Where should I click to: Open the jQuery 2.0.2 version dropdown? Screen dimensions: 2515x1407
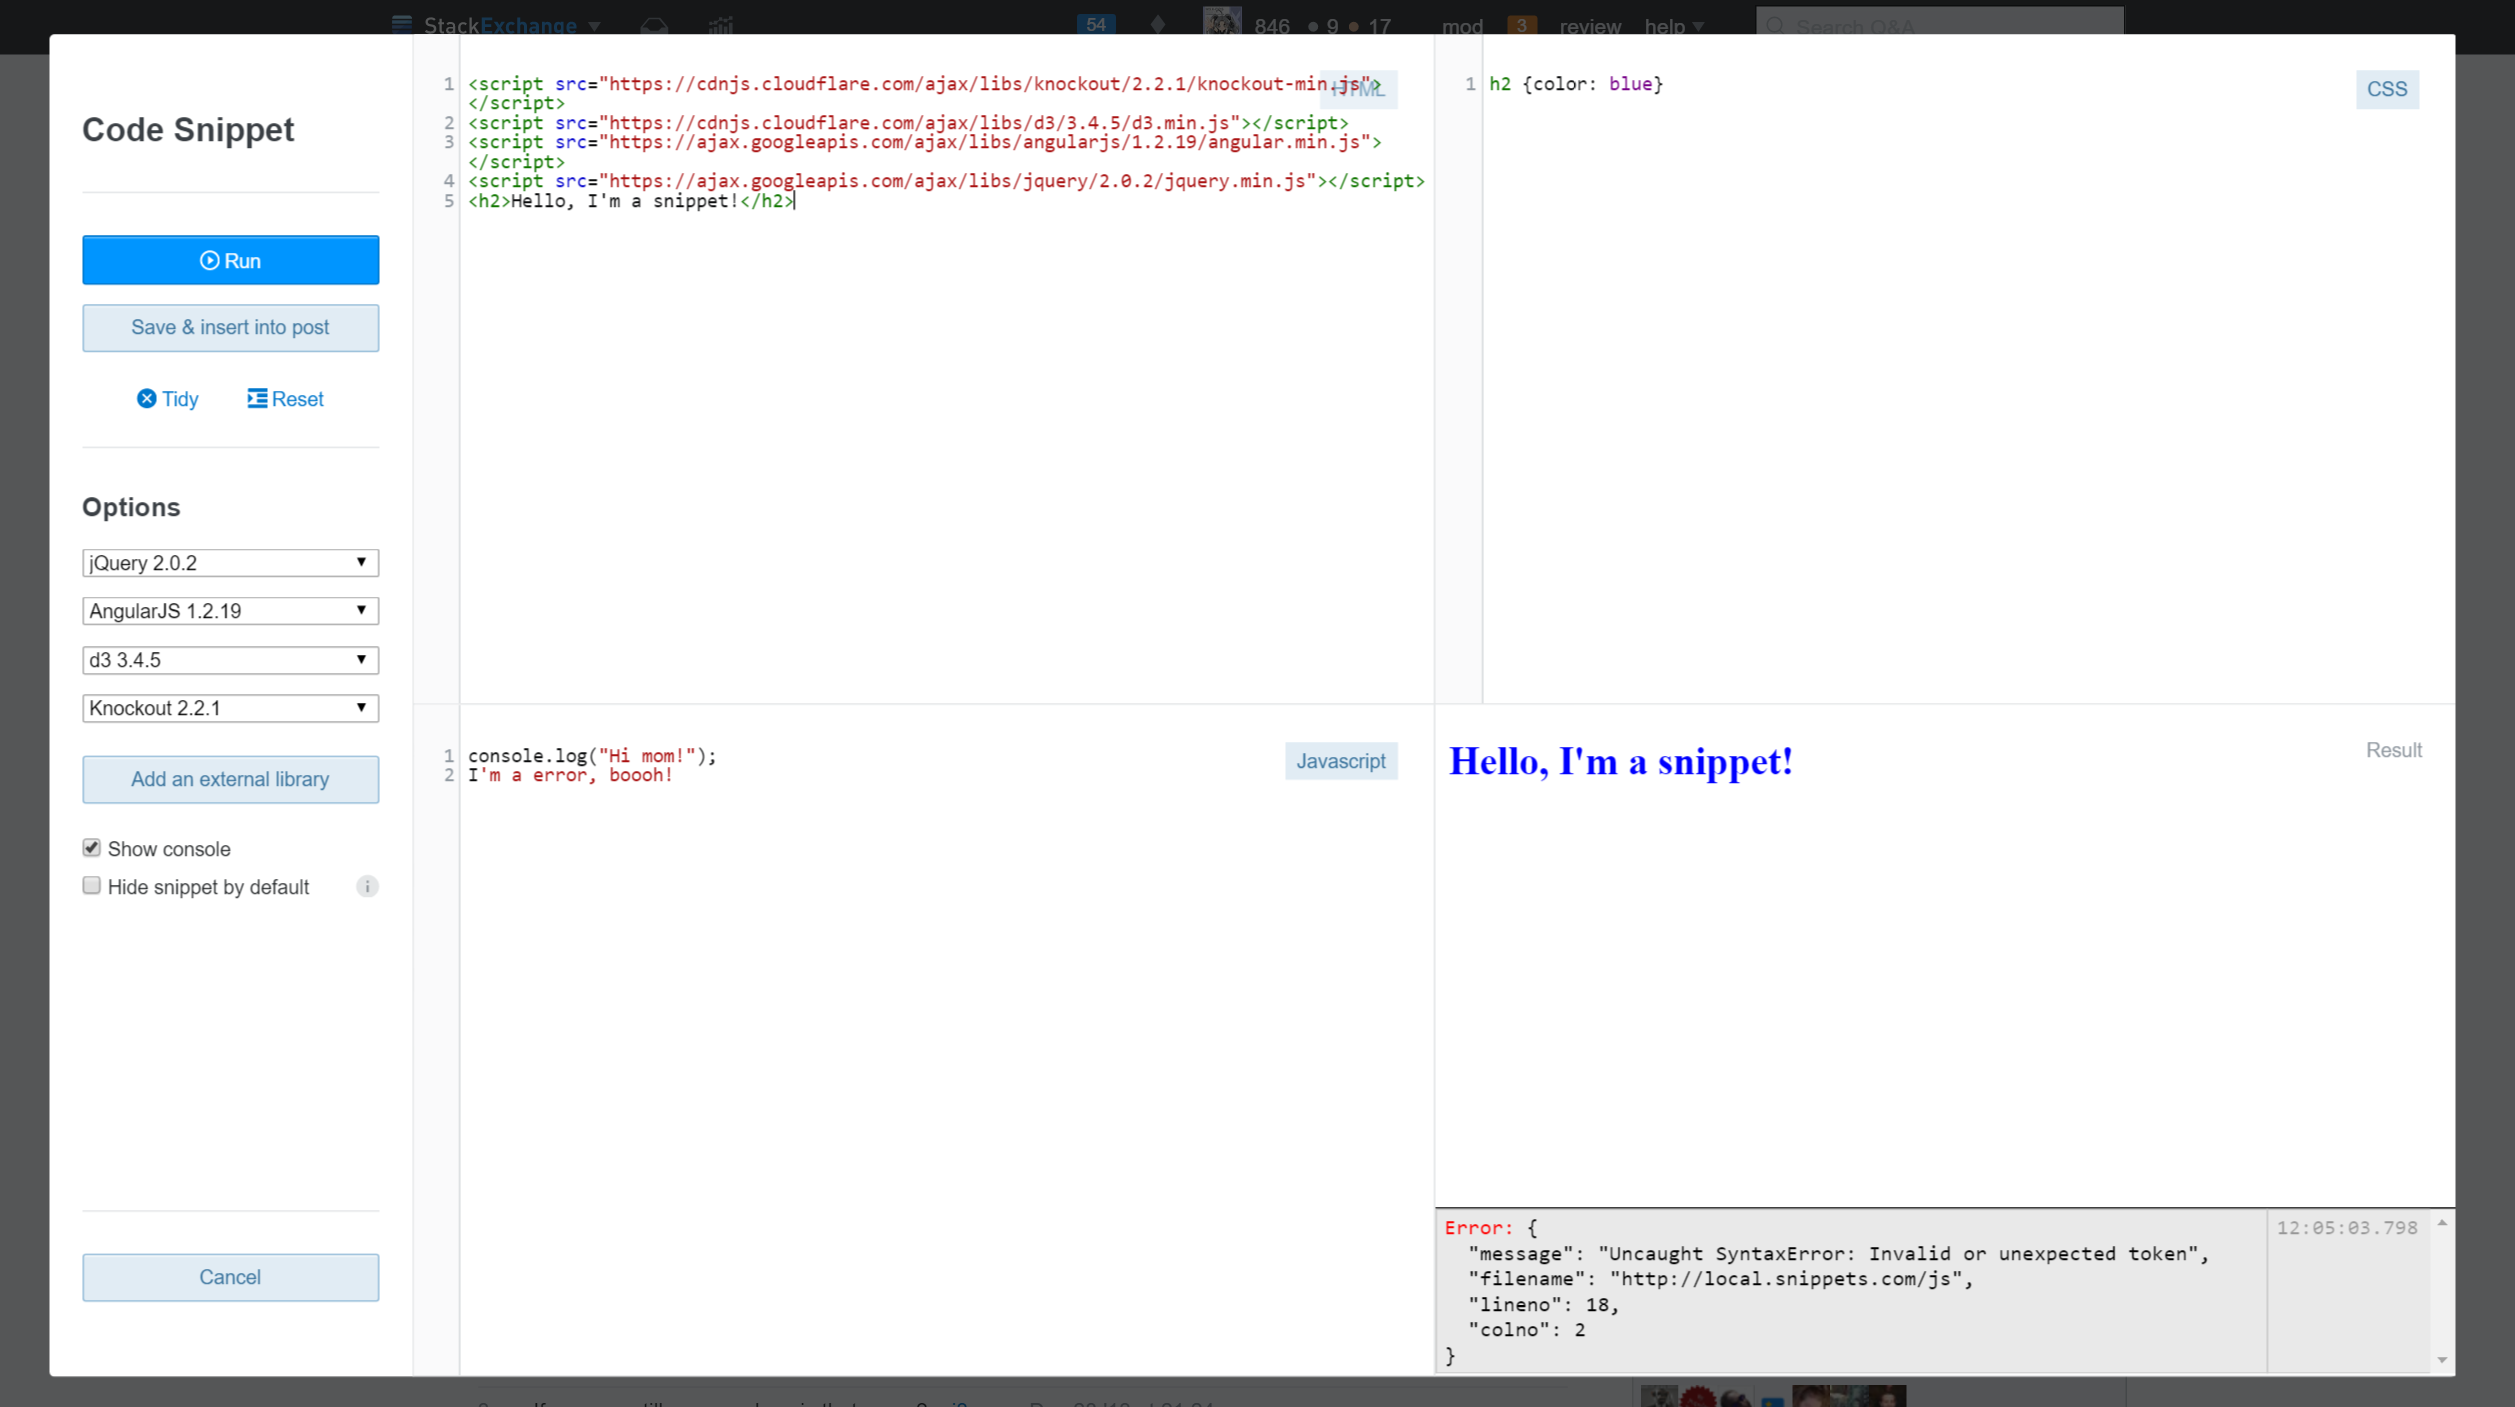230,562
